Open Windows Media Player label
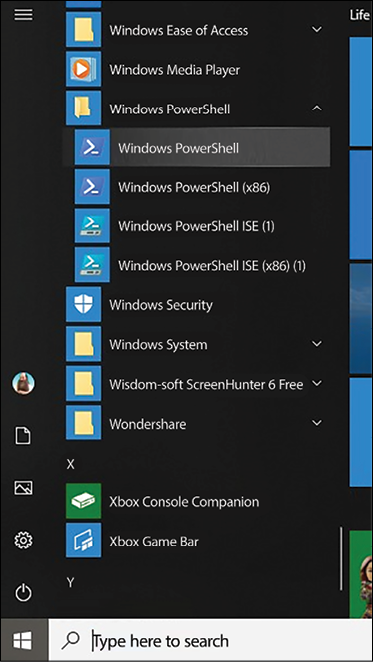 pyautogui.click(x=174, y=70)
